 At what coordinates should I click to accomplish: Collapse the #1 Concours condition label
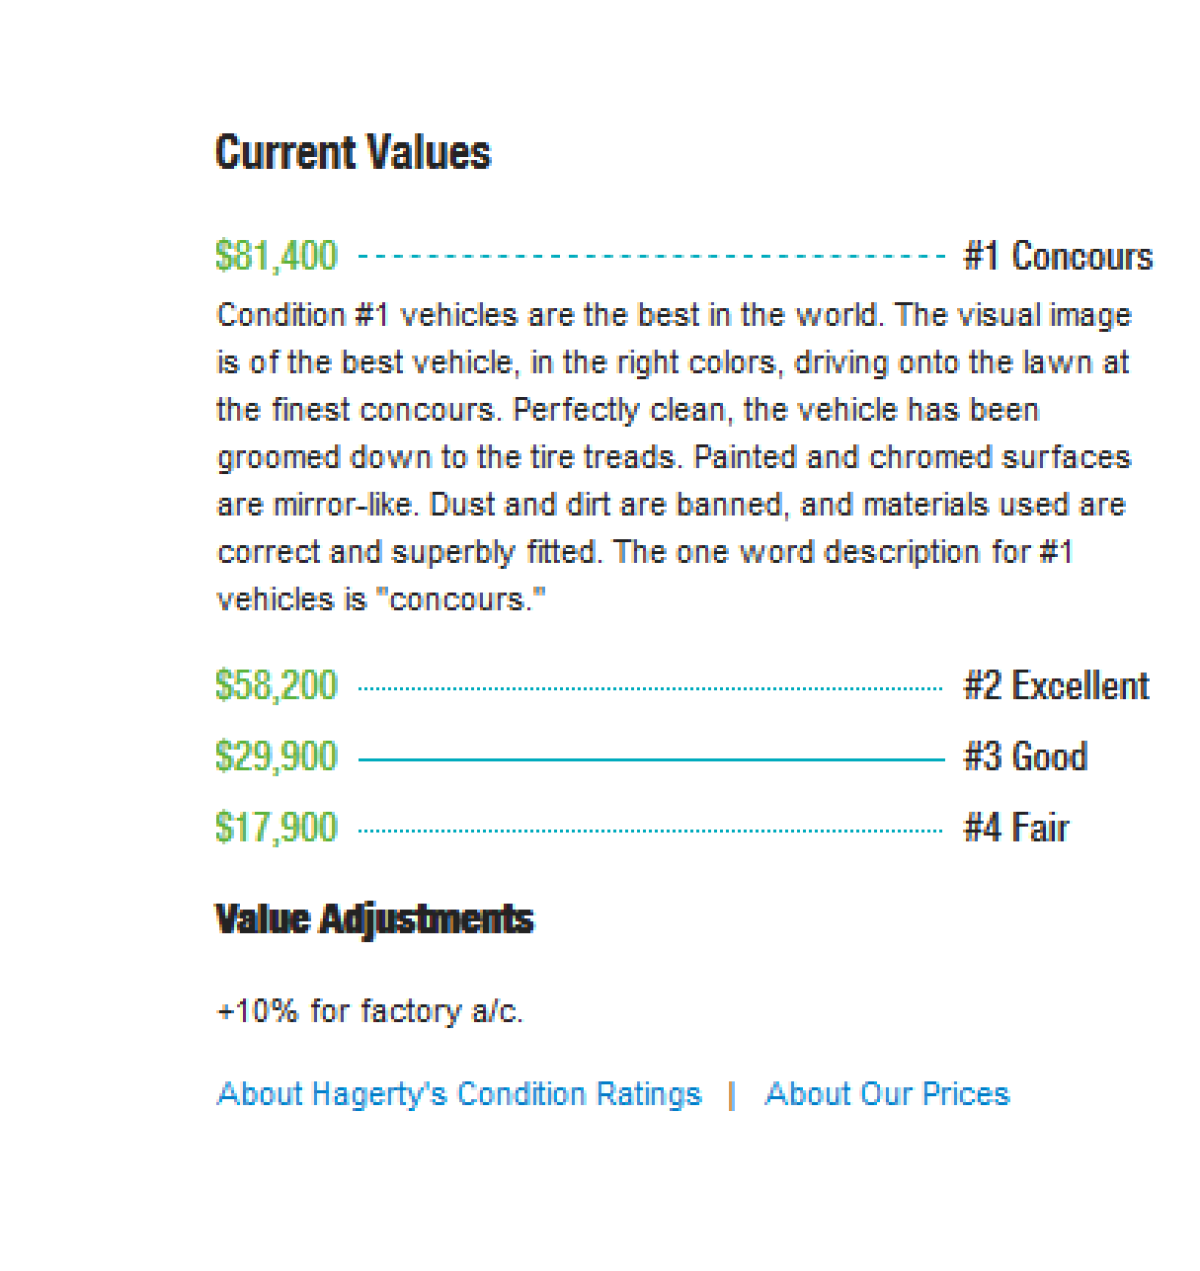(x=1057, y=257)
